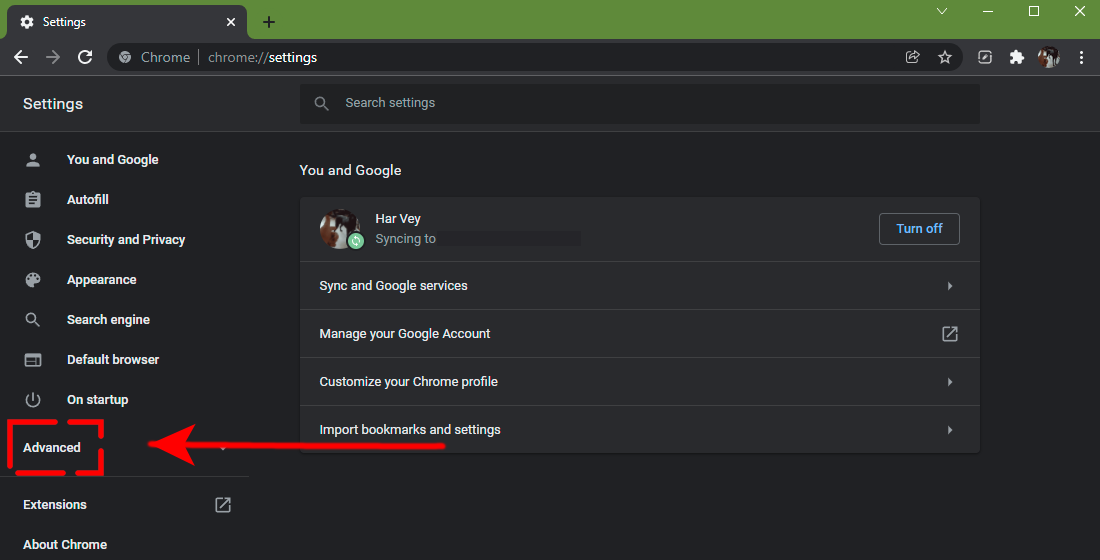Open Customize your Chrome profile
The height and width of the screenshot is (560, 1100).
[x=639, y=382]
